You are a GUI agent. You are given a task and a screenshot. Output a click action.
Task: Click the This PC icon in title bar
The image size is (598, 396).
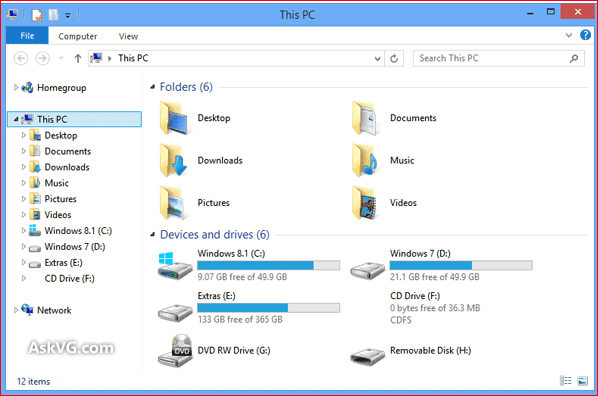[x=12, y=14]
